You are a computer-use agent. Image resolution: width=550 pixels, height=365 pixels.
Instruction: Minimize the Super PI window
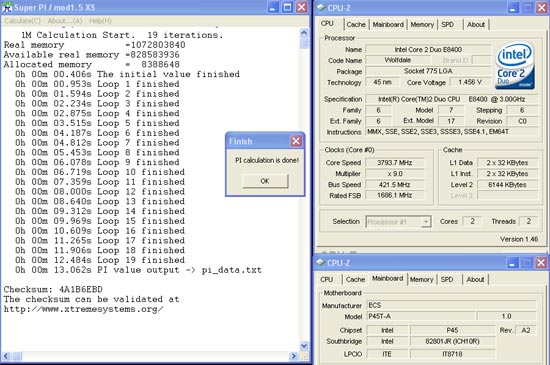273,7
